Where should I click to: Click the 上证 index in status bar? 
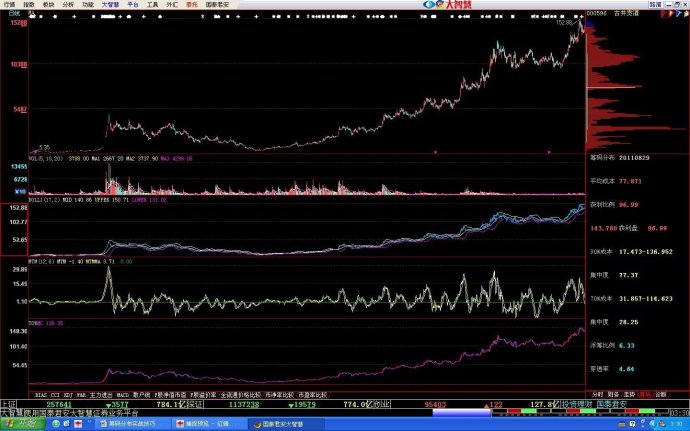[10, 404]
